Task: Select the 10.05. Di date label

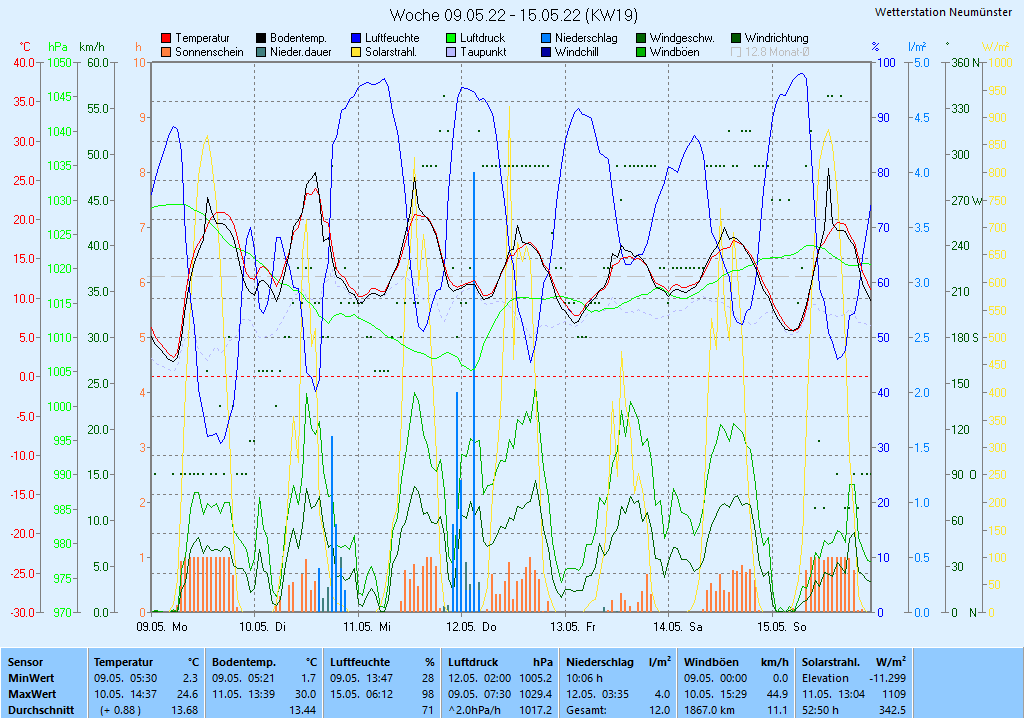Action: [x=263, y=627]
